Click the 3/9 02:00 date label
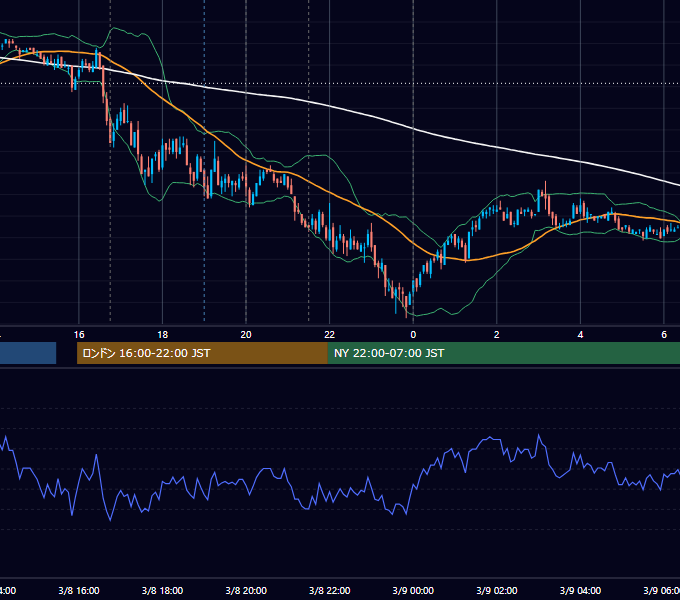The width and height of the screenshot is (680, 600). coord(497,591)
